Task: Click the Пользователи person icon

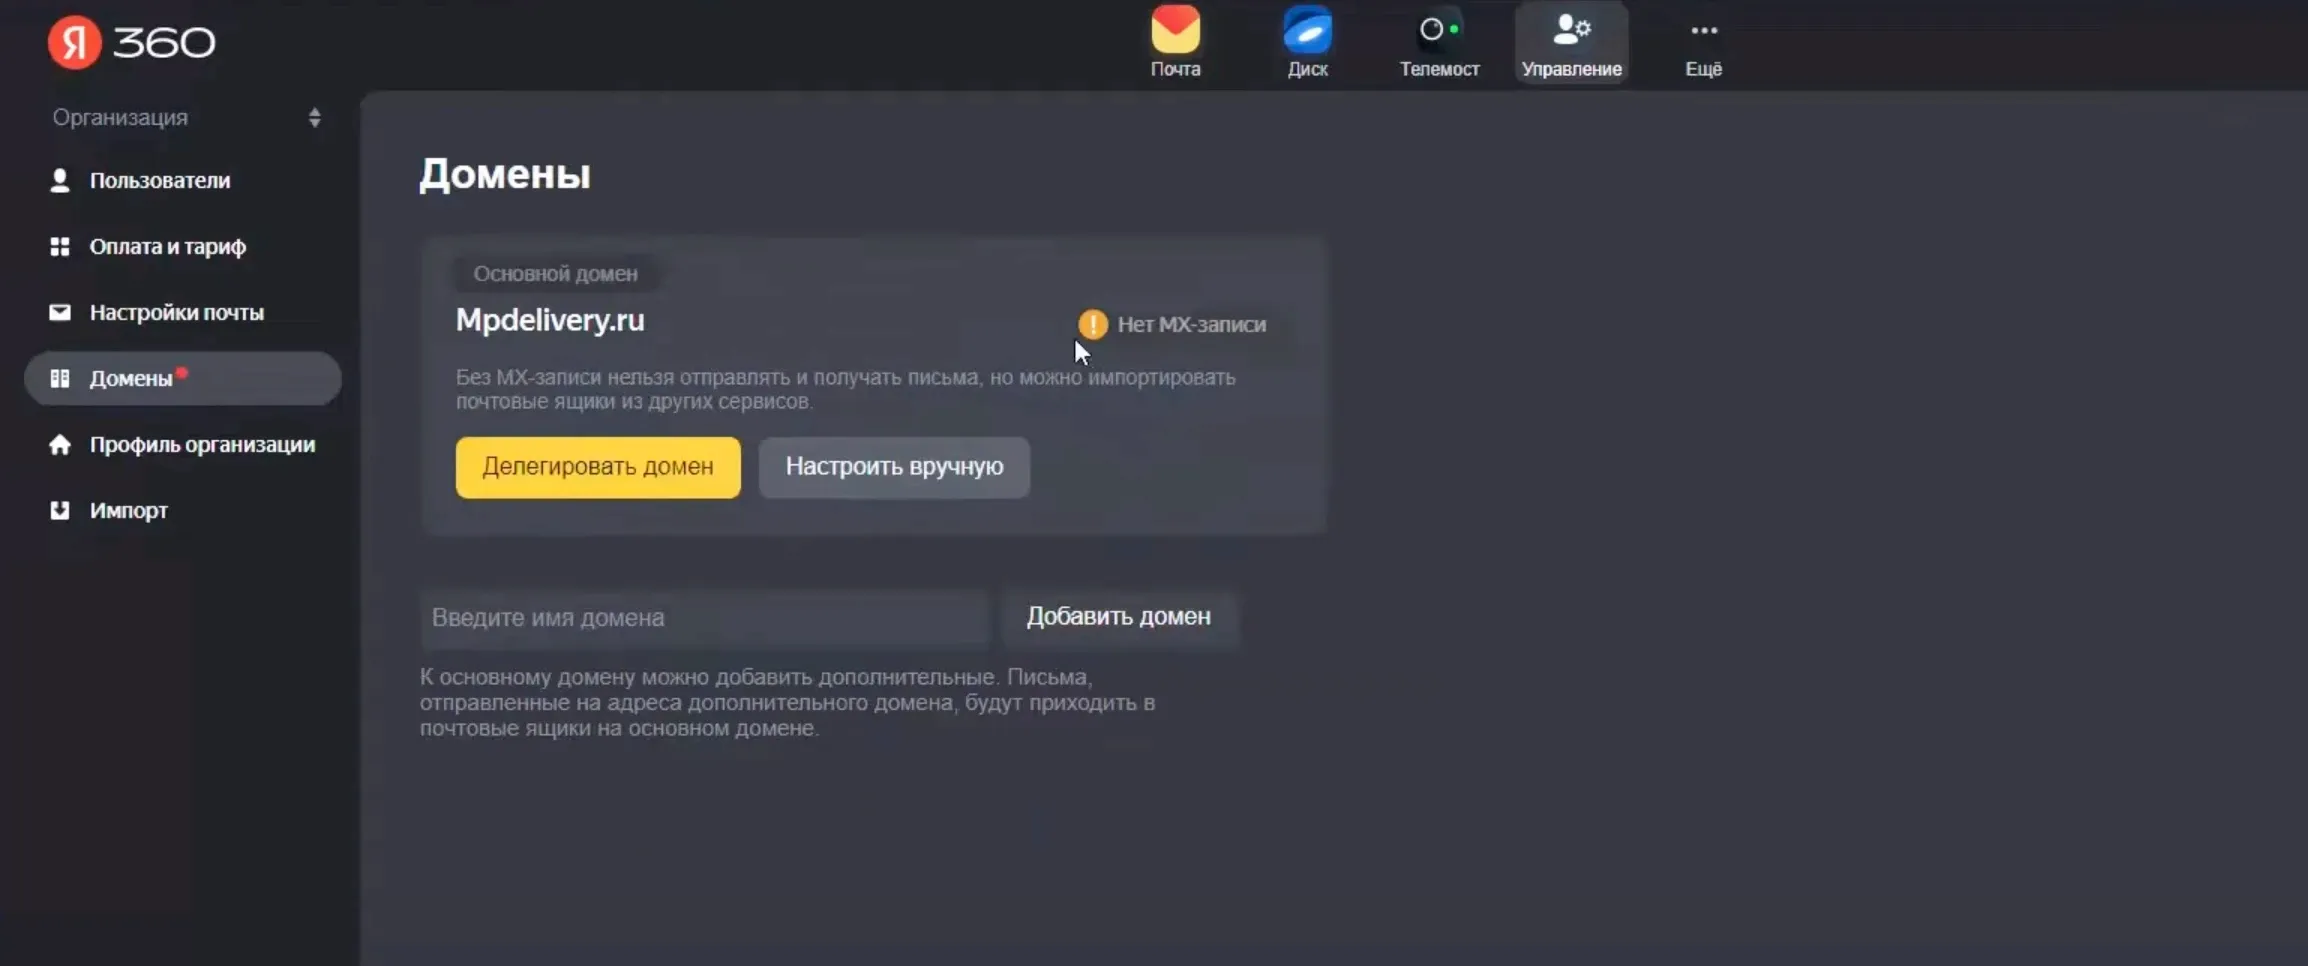Action: tap(60, 180)
